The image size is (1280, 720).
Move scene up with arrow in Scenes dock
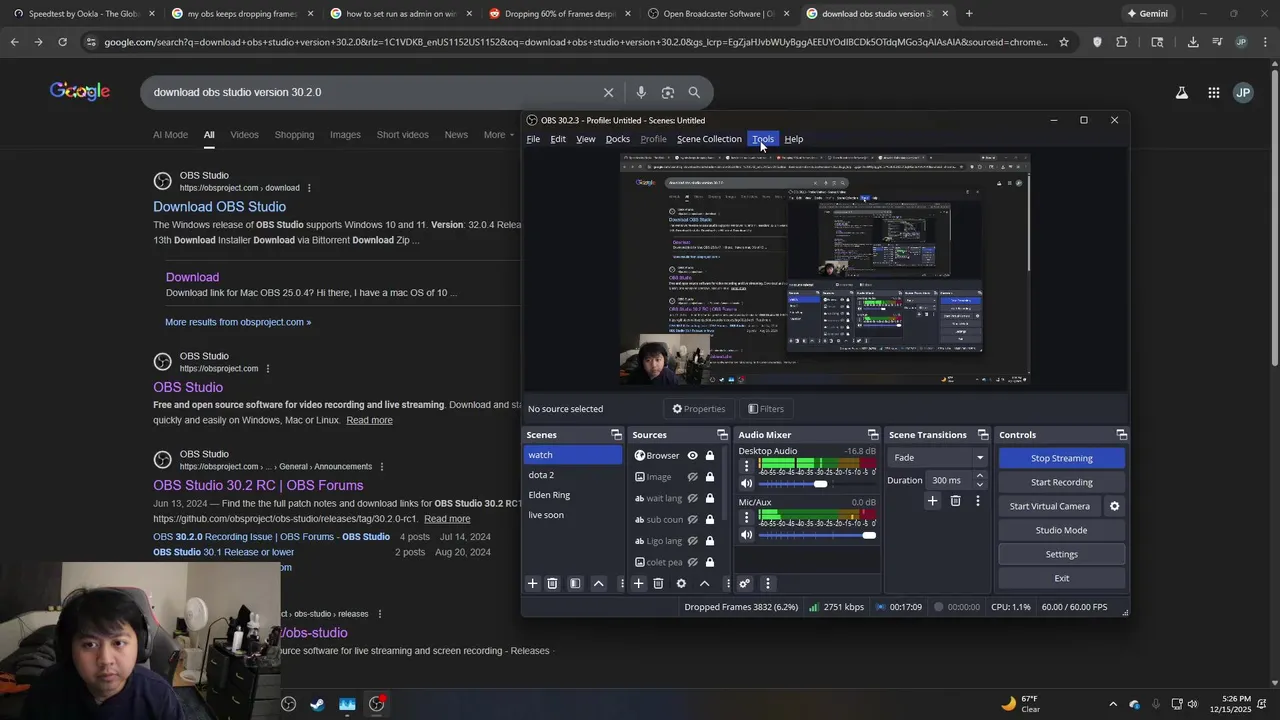click(599, 584)
